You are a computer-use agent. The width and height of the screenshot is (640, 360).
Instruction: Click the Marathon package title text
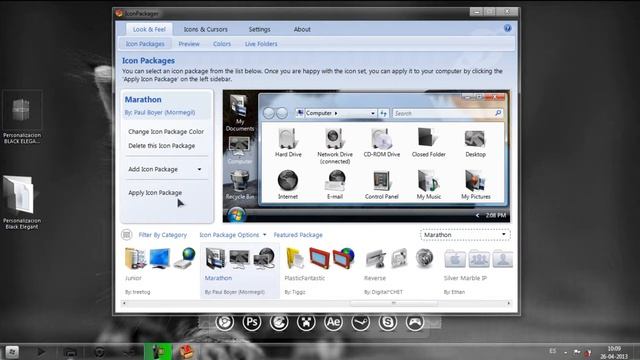point(143,99)
